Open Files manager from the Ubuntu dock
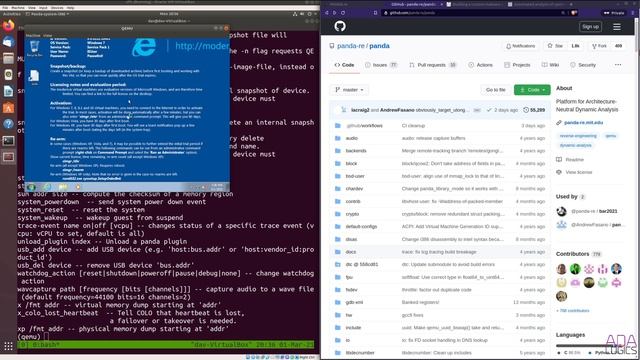The height and width of the screenshot is (360, 640). [x=8, y=58]
